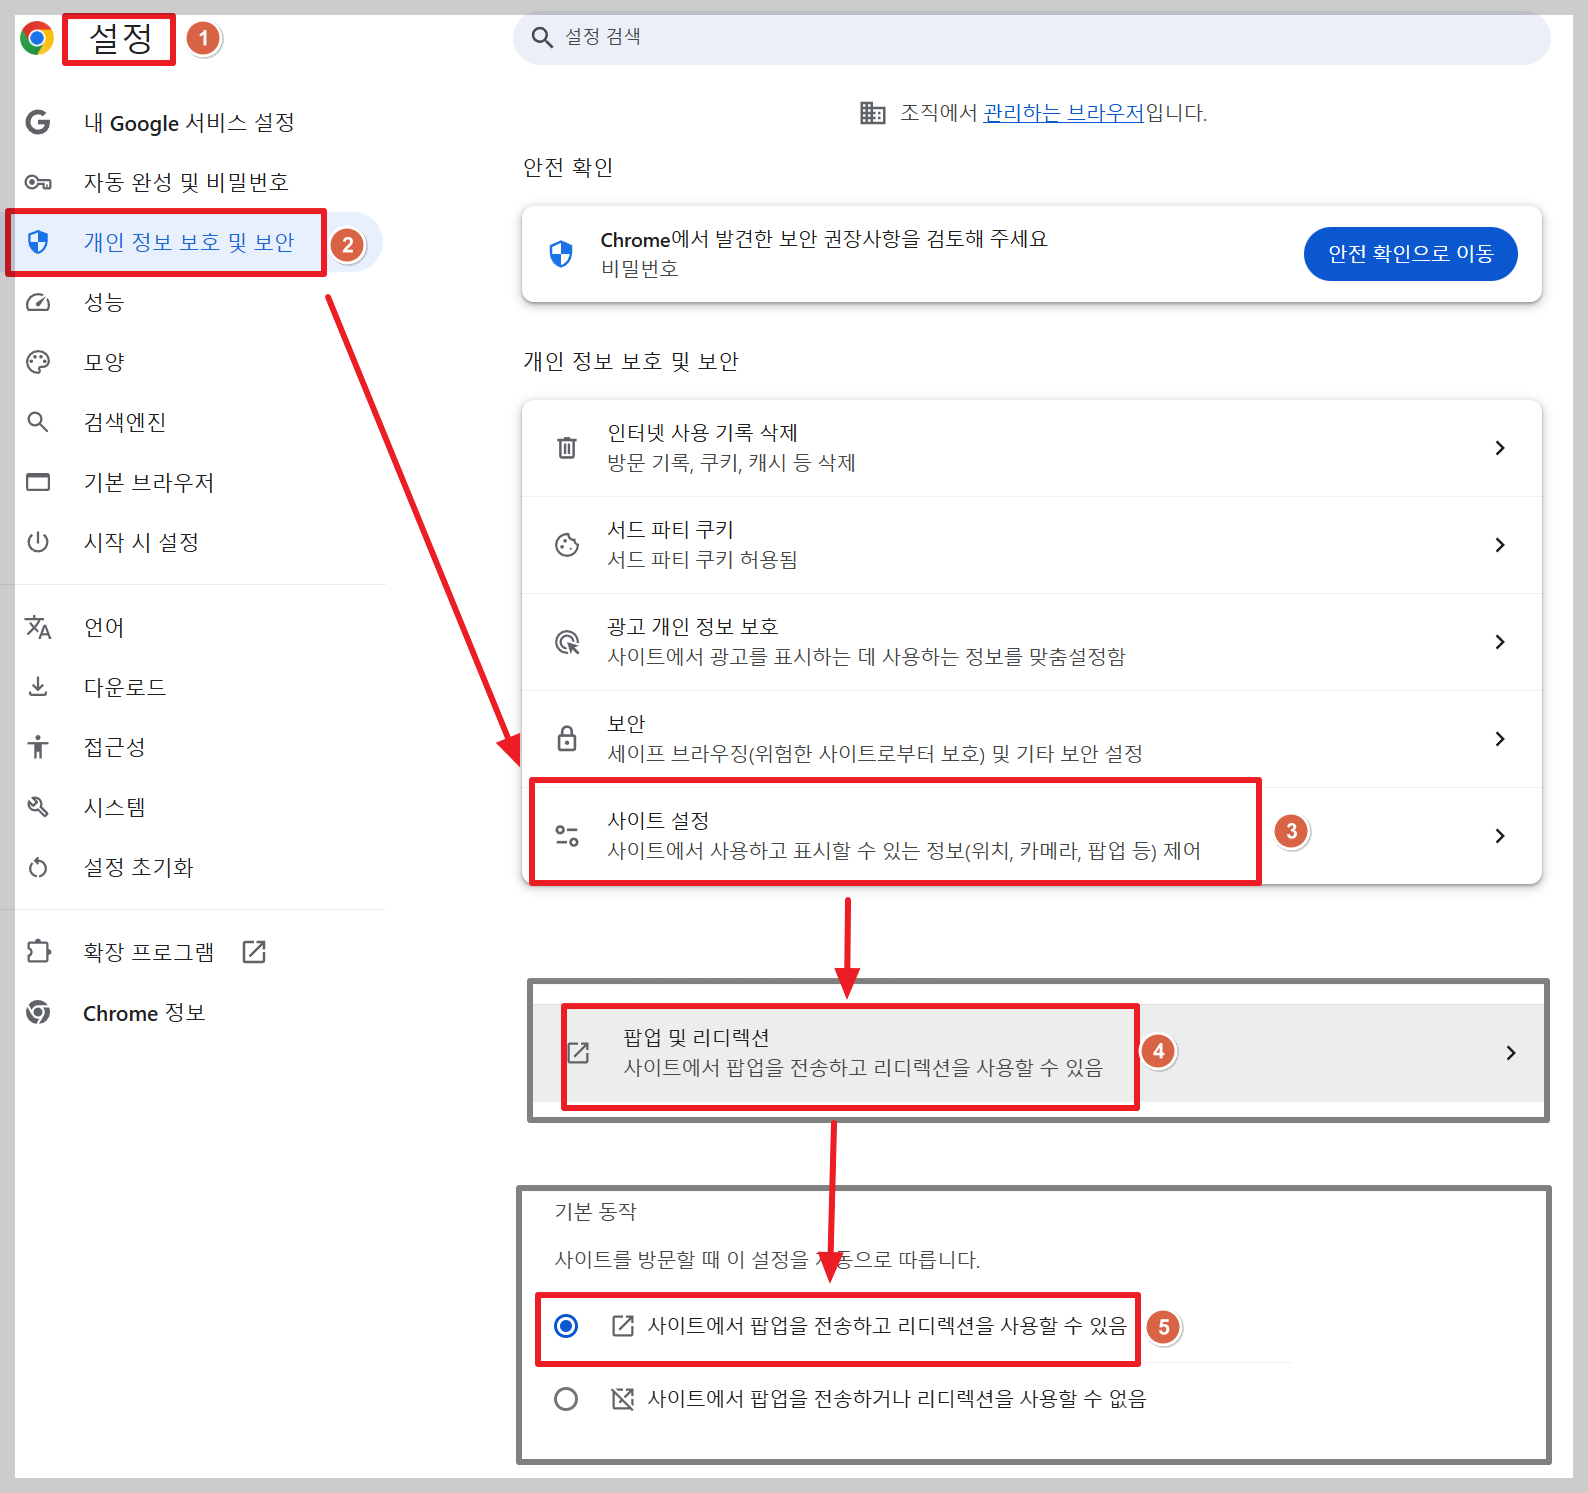Click the shield icon for 개인 정보 보호 및 보안

pos(38,242)
